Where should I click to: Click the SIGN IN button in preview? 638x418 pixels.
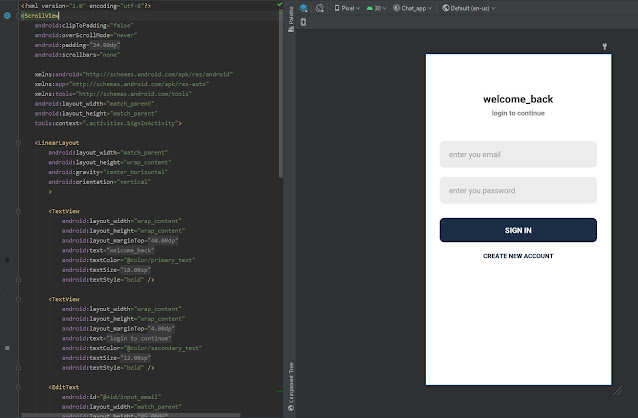[518, 230]
